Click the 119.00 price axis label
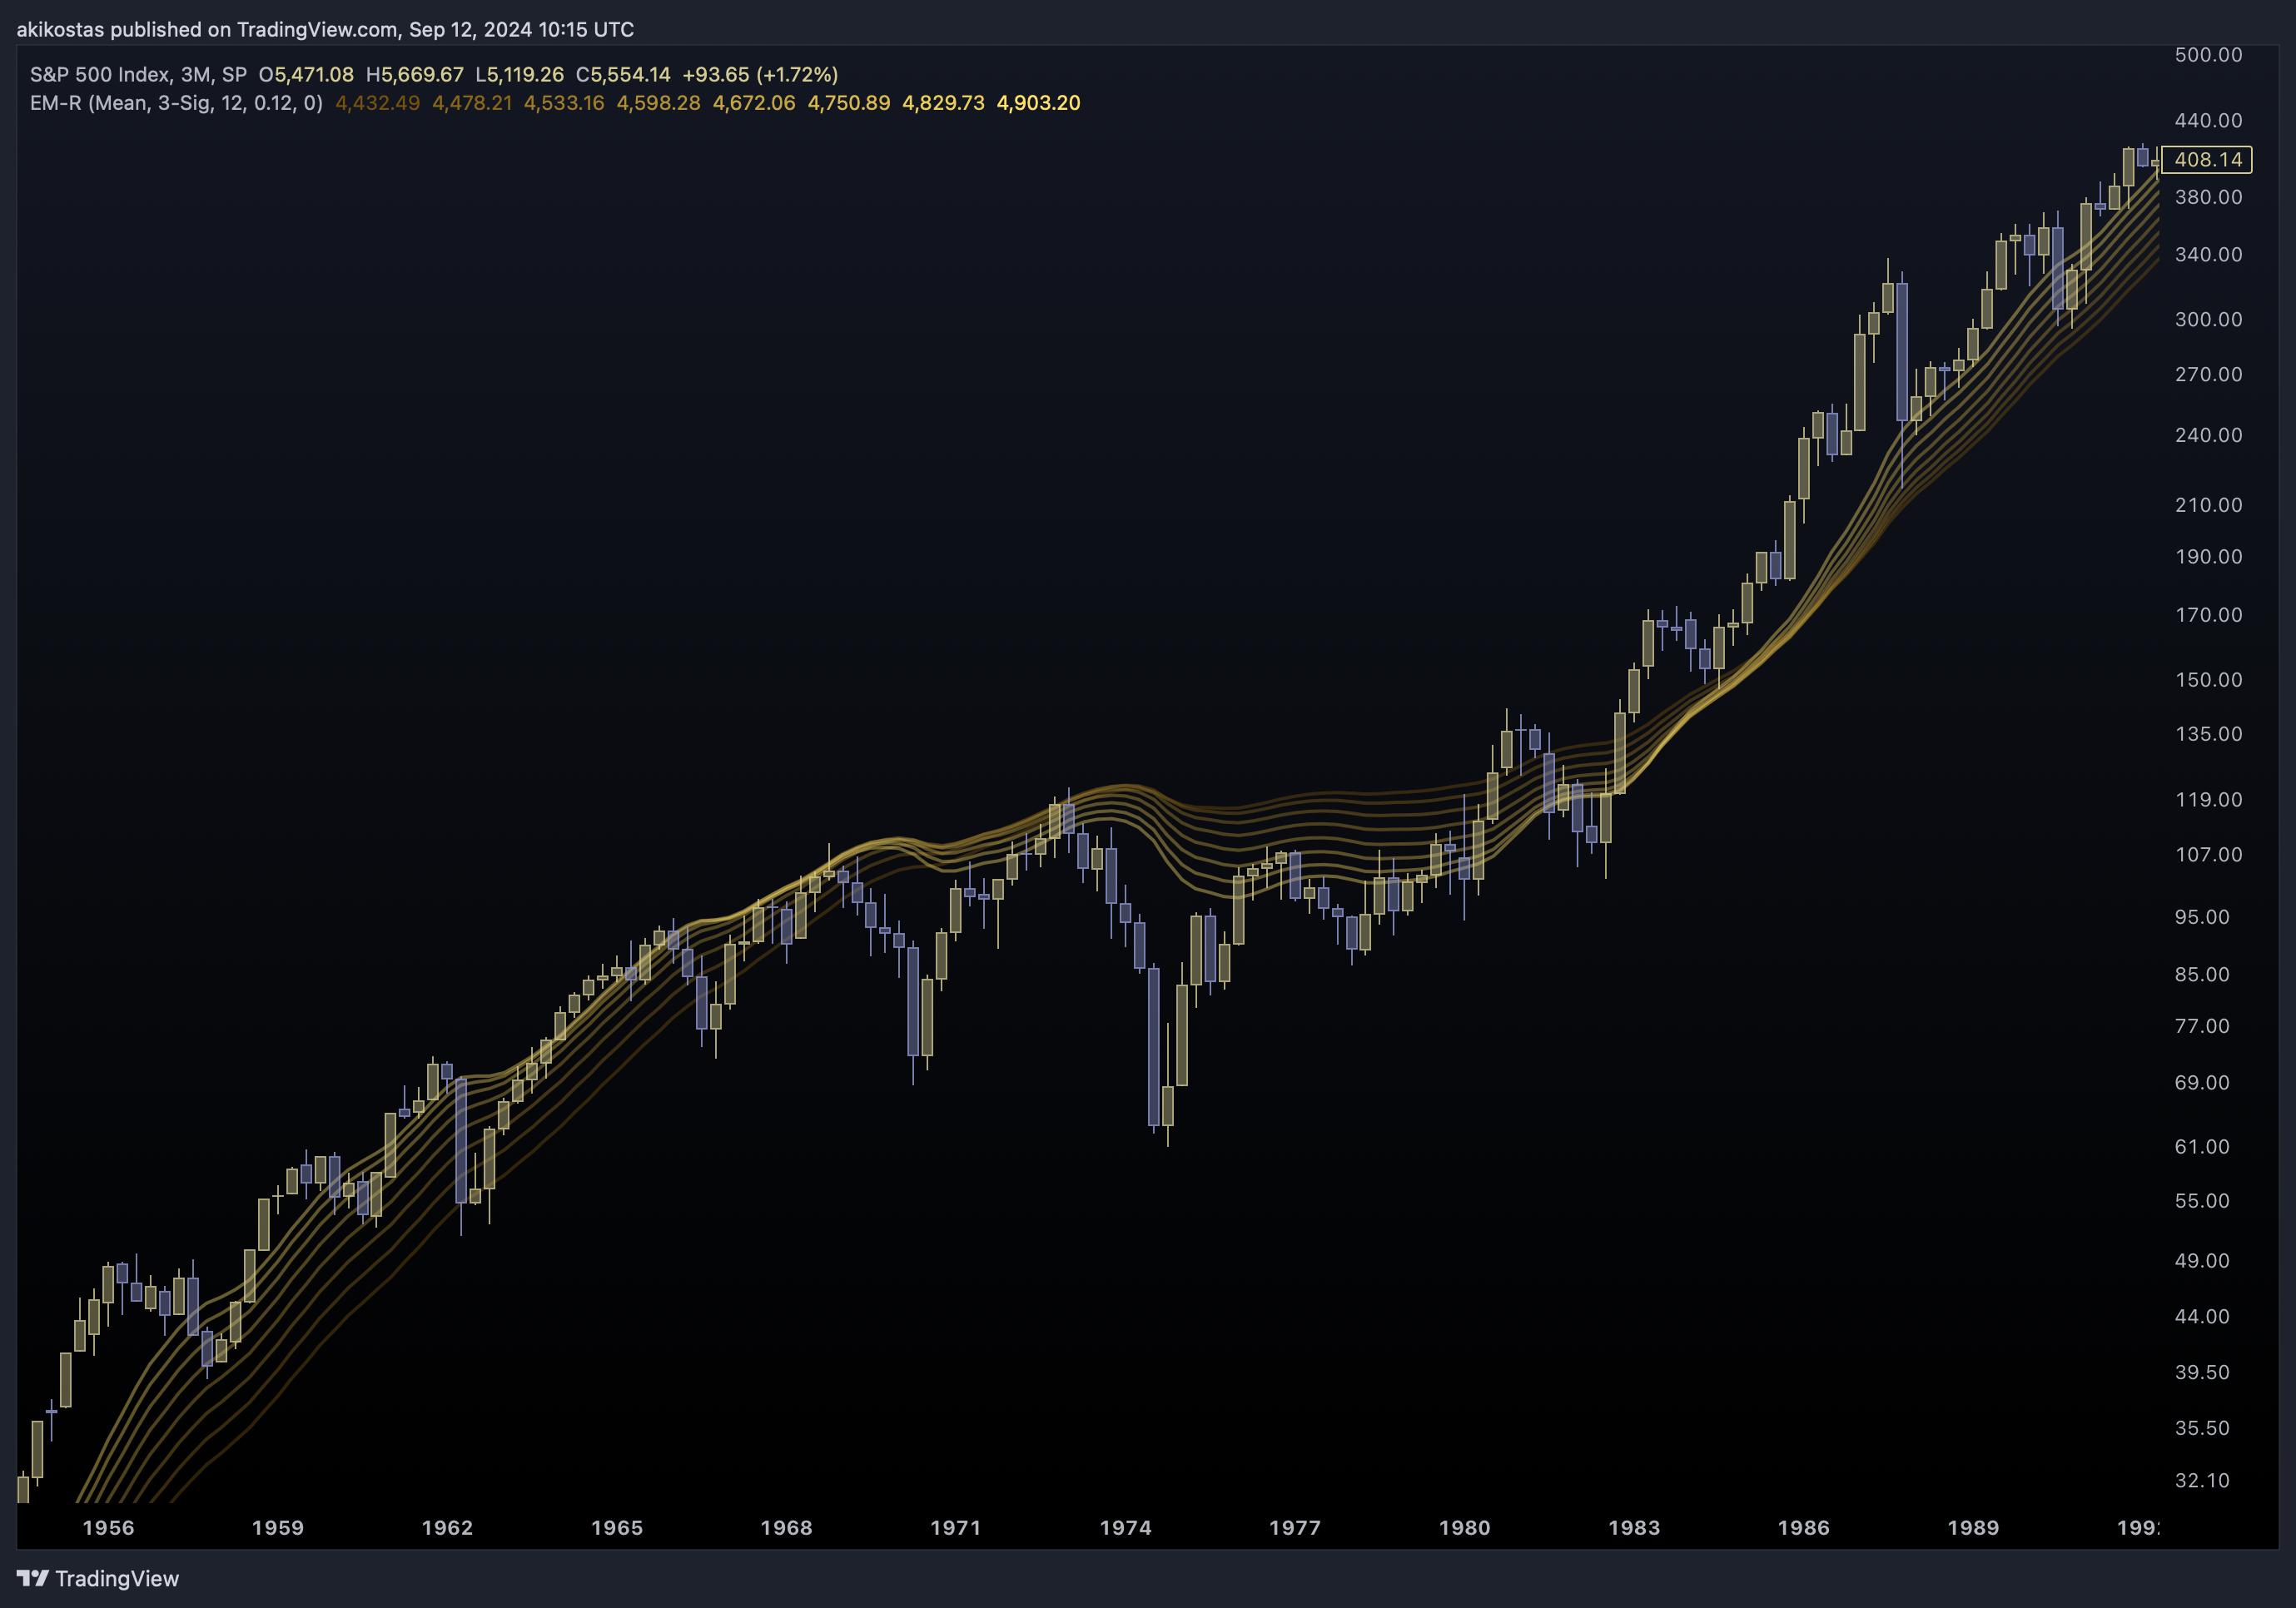 (x=2208, y=800)
